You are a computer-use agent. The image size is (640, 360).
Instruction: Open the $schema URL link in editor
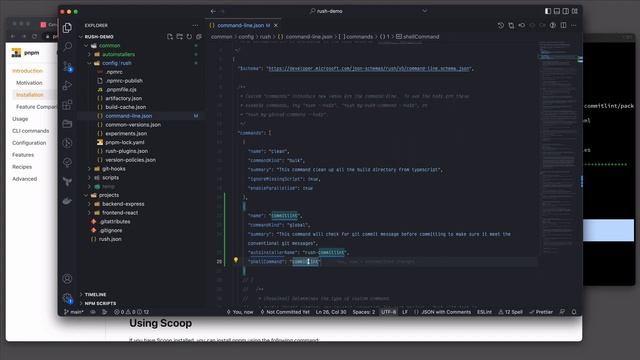(369, 69)
